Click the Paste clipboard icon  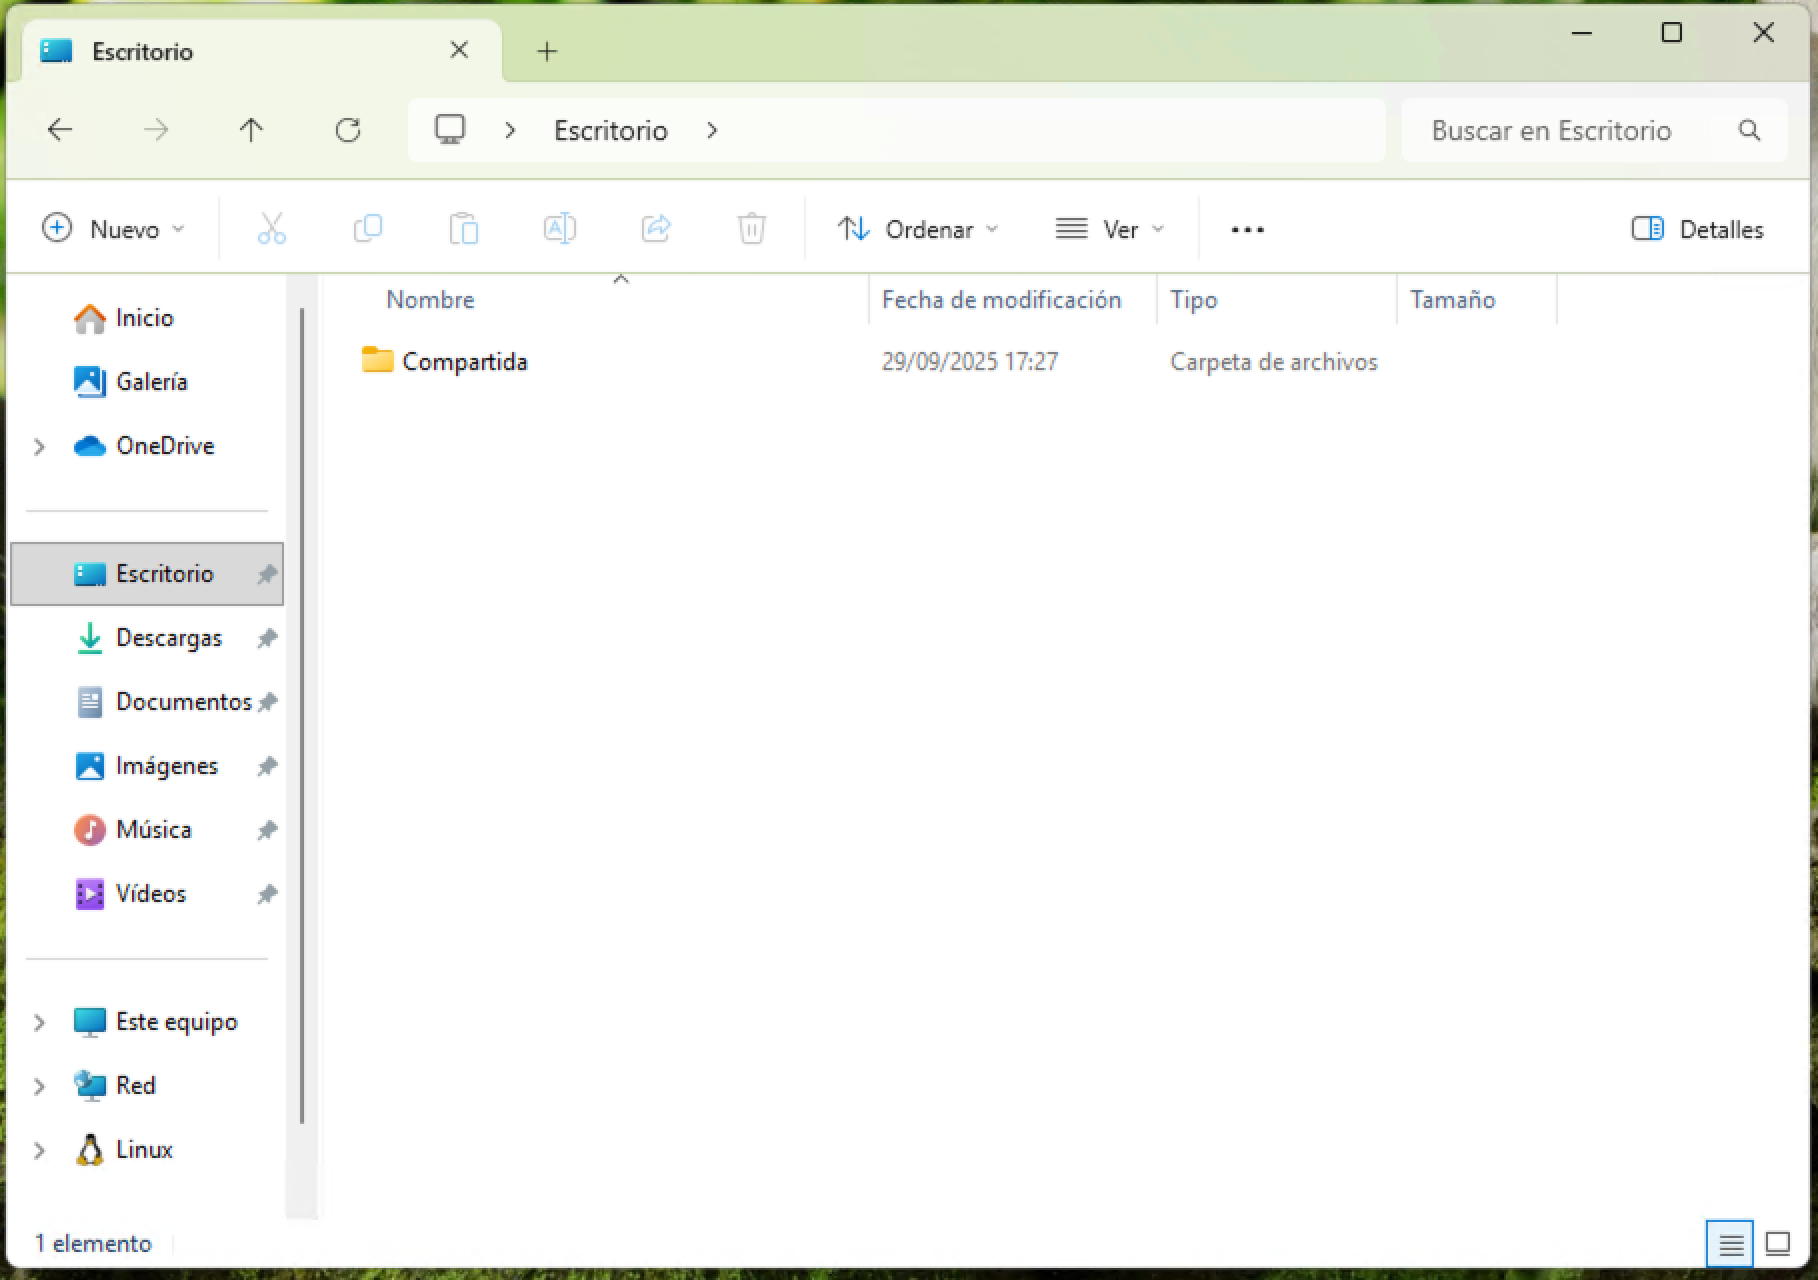[x=463, y=229]
